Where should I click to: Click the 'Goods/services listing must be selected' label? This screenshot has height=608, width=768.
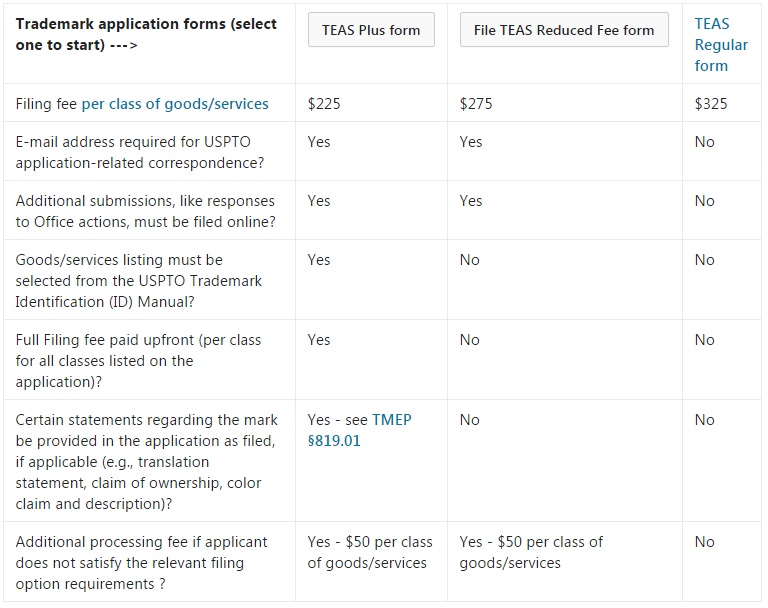tap(139, 280)
